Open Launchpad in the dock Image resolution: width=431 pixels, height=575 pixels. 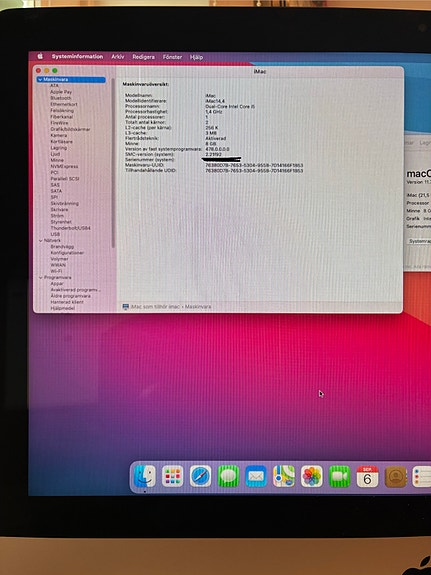pyautogui.click(x=172, y=476)
